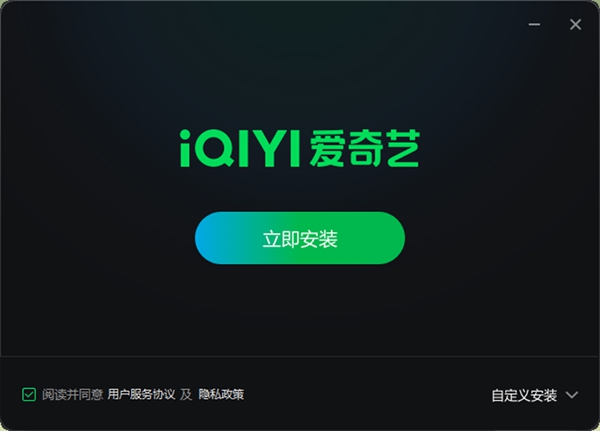600x431 pixels.
Task: Click the 阅读并同意 checkbox label
Action: click(72, 395)
